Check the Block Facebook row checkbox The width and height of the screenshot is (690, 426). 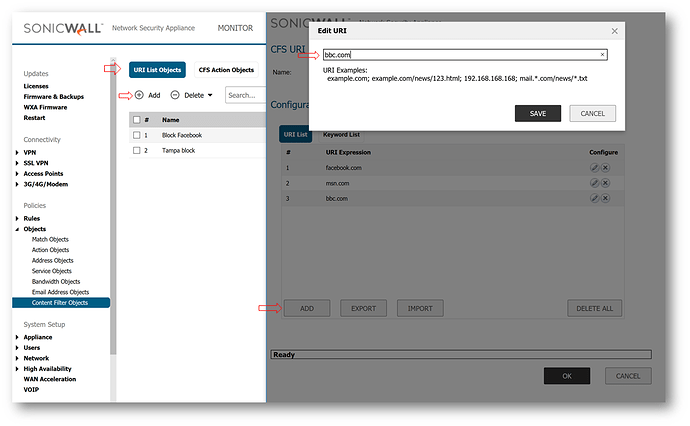point(136,135)
